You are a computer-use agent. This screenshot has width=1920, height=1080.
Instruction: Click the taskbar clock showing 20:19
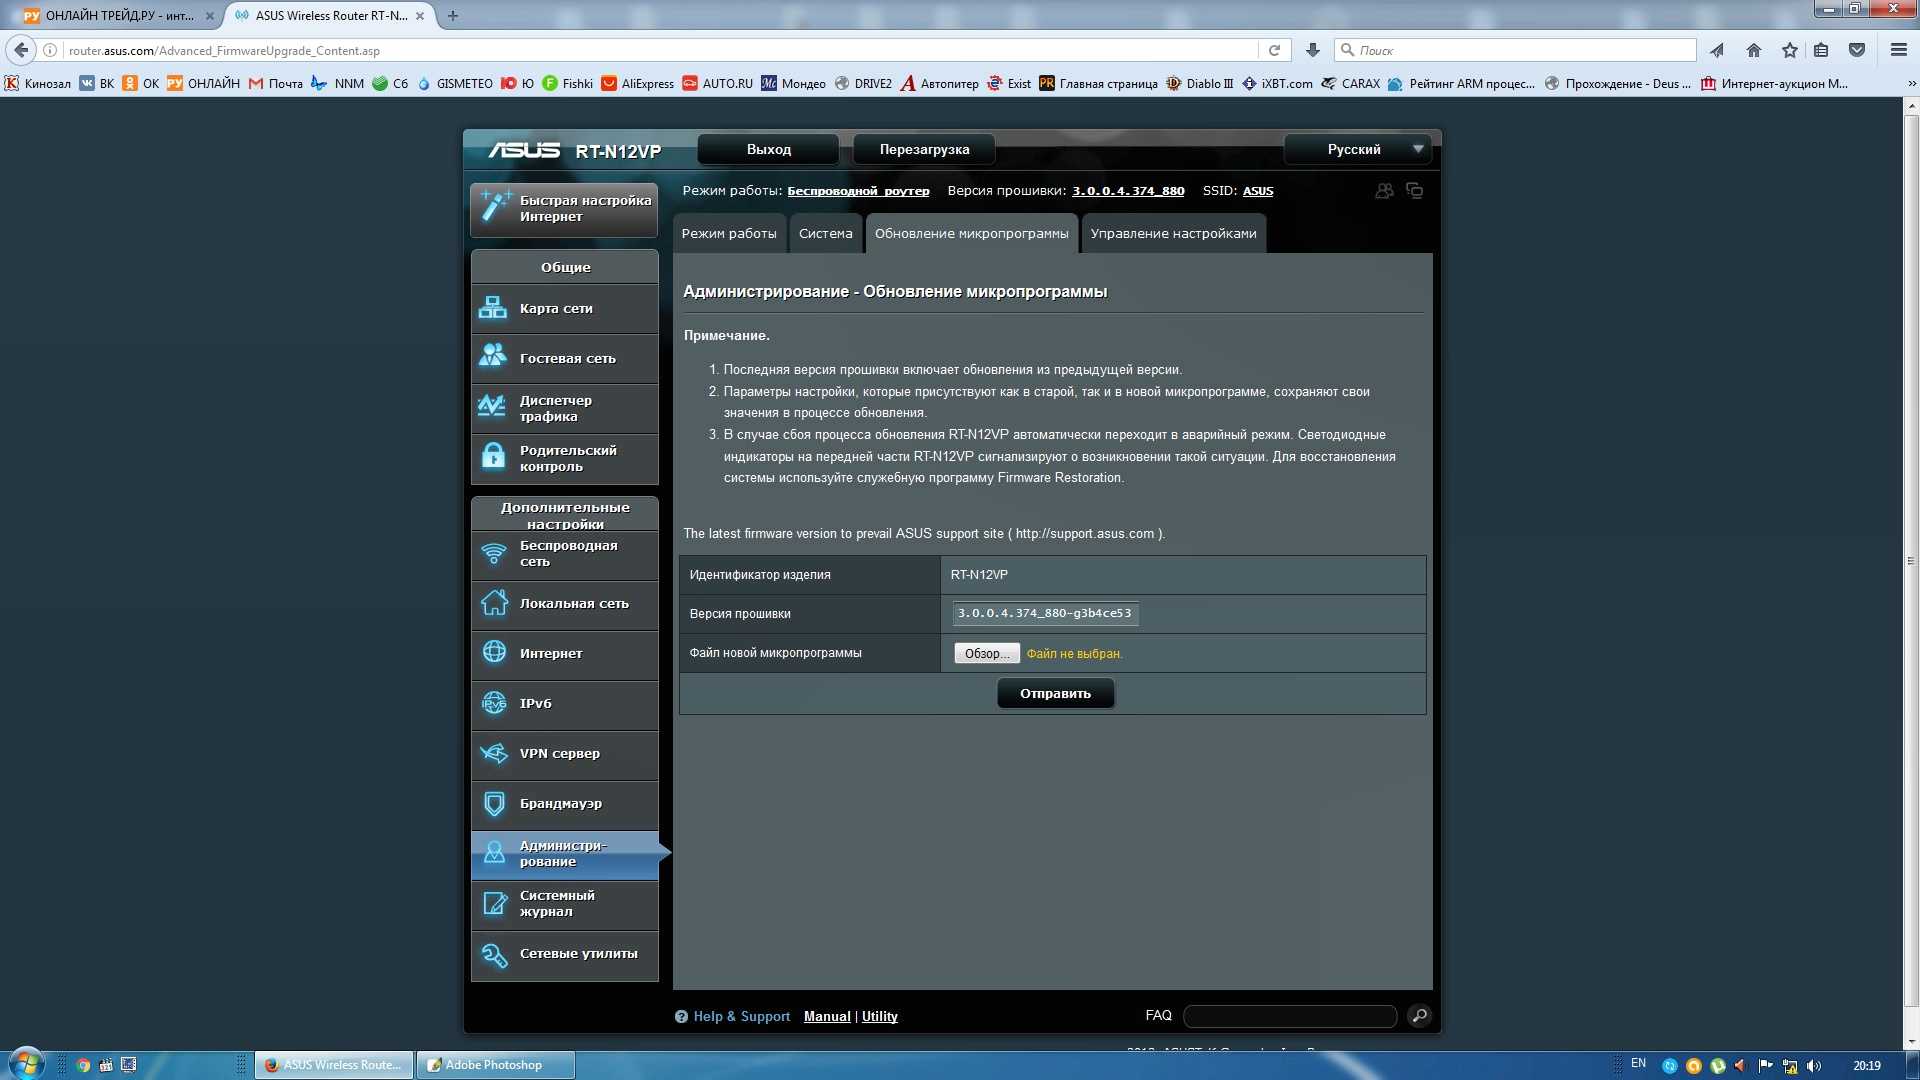[1867, 1066]
